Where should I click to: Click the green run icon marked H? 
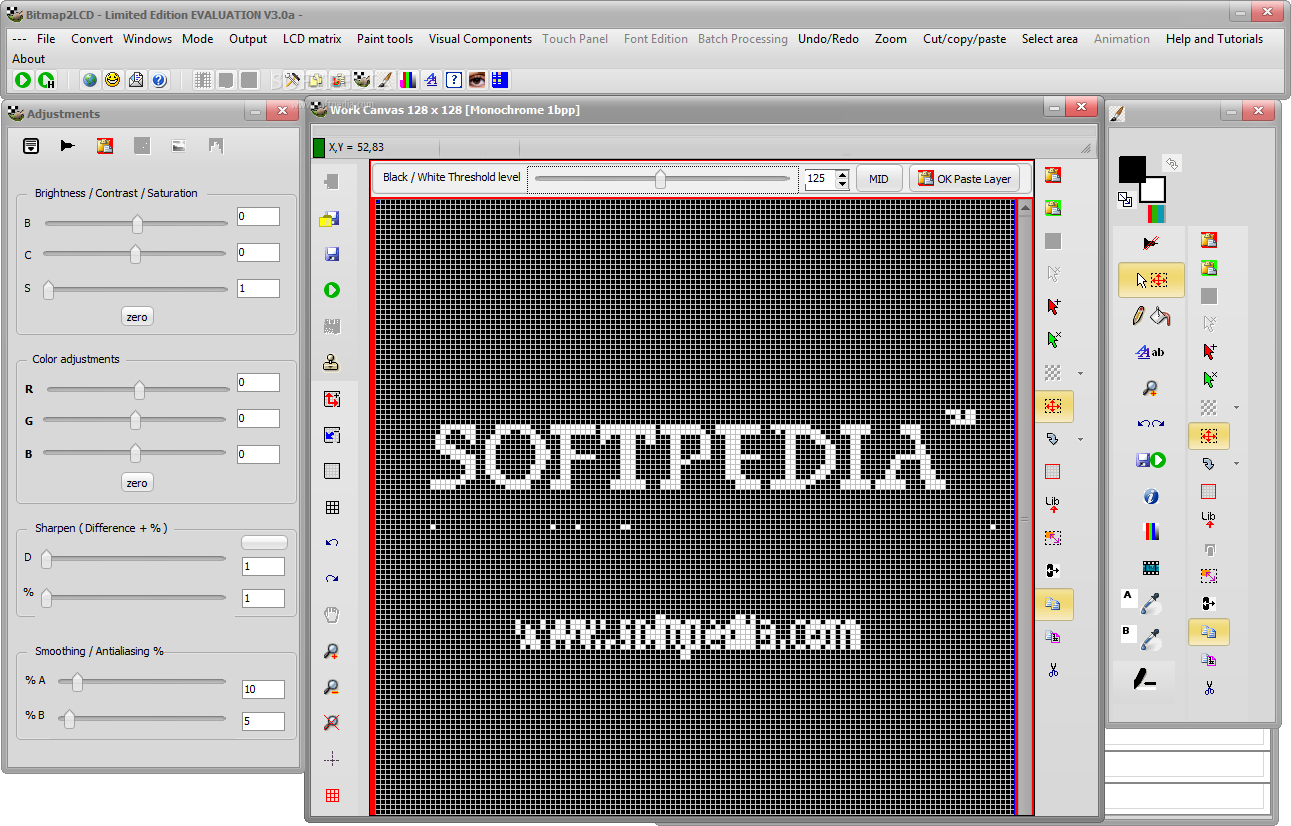click(x=46, y=80)
